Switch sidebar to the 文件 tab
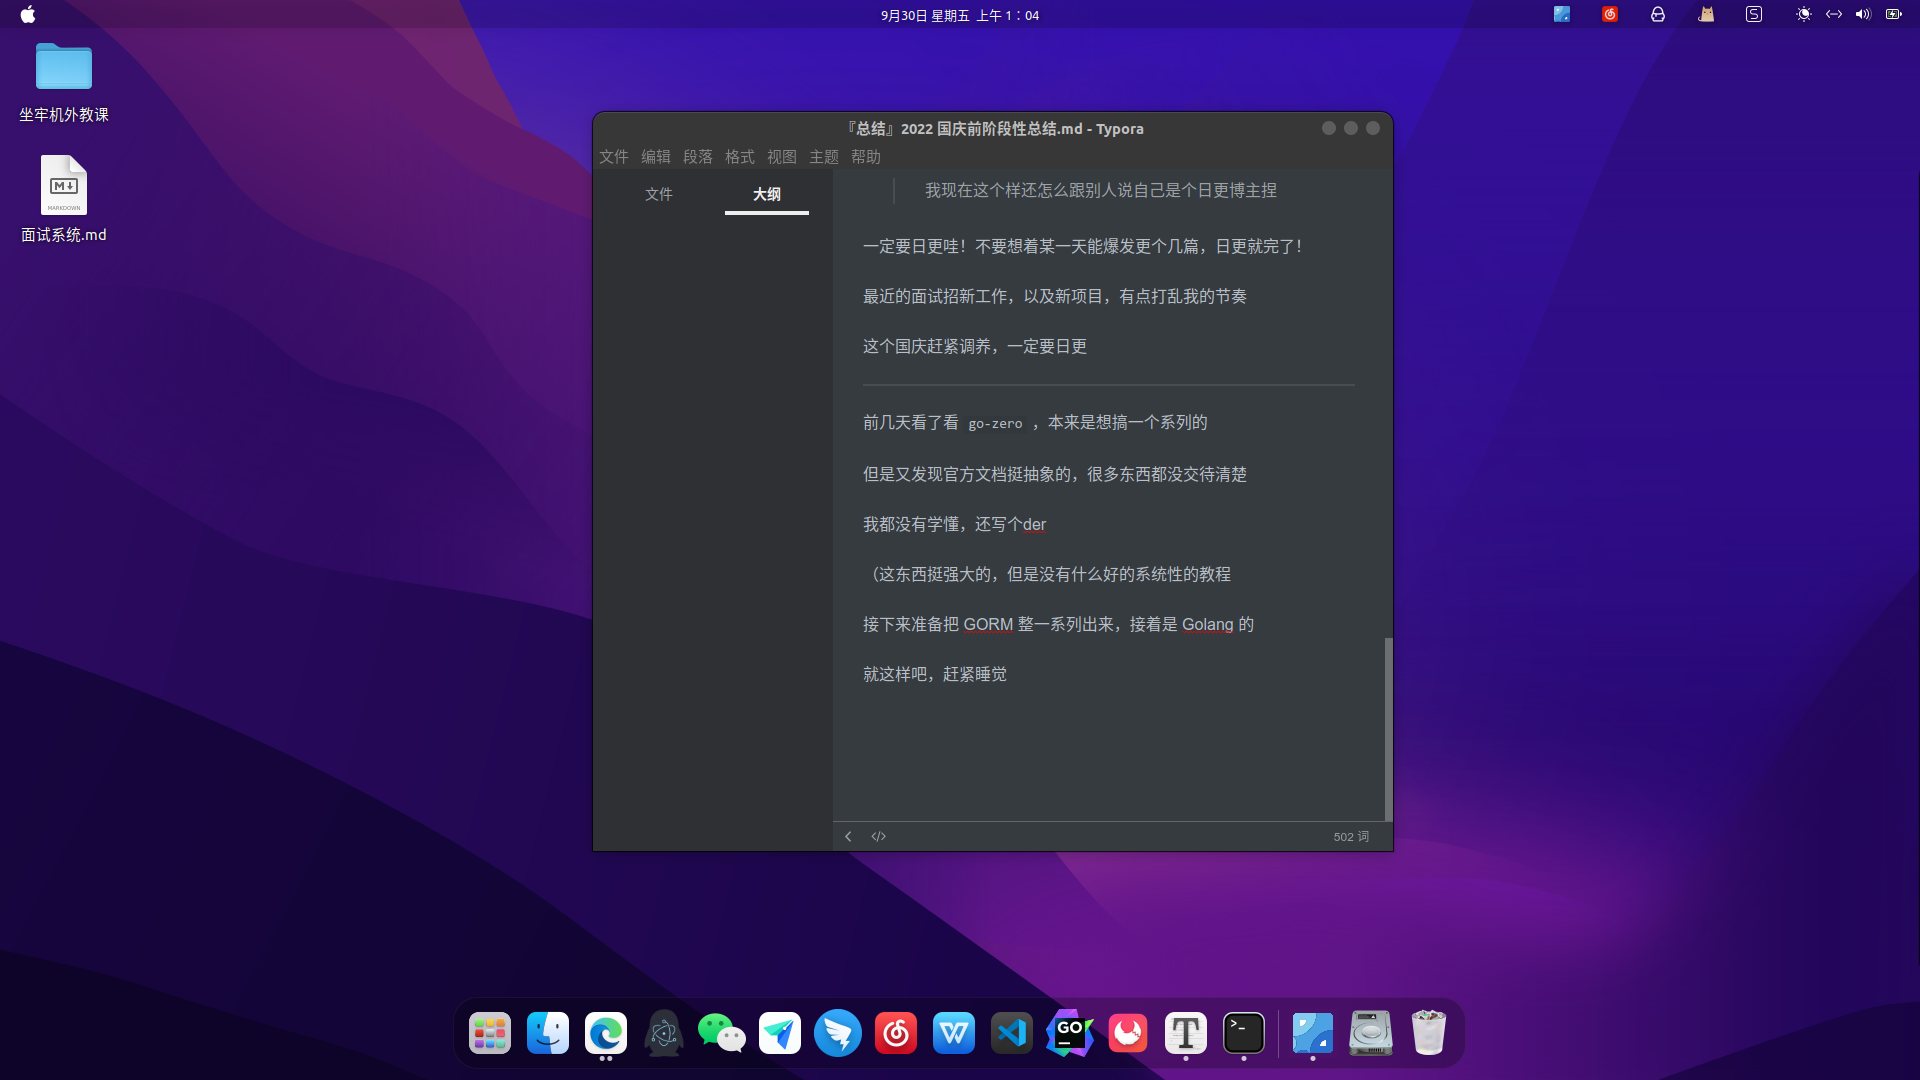Viewport: 1920px width, 1080px height. point(659,194)
